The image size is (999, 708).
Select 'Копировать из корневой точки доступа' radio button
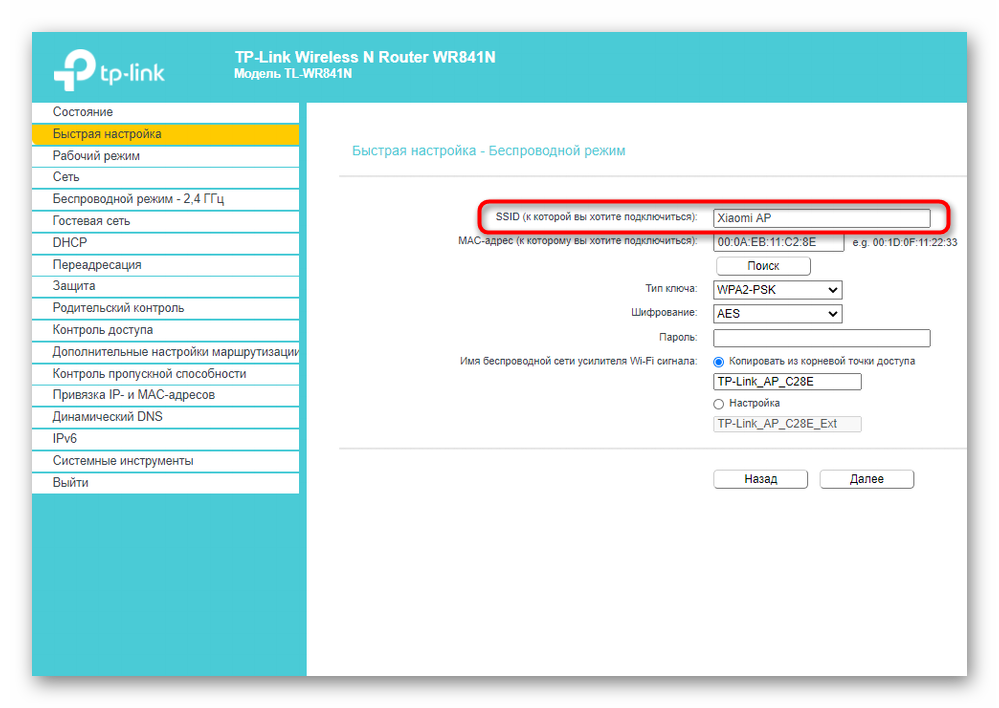point(718,362)
